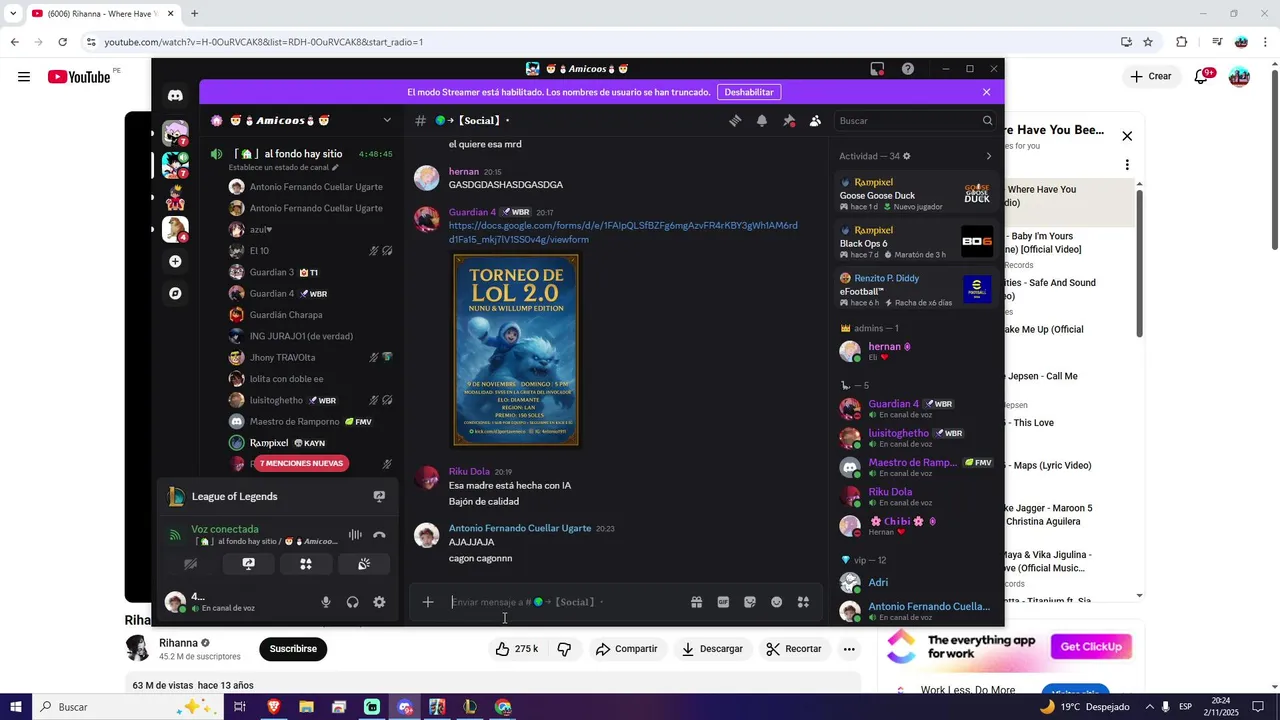Open Discord direct messages home icon
1280x720 pixels.
(175, 96)
